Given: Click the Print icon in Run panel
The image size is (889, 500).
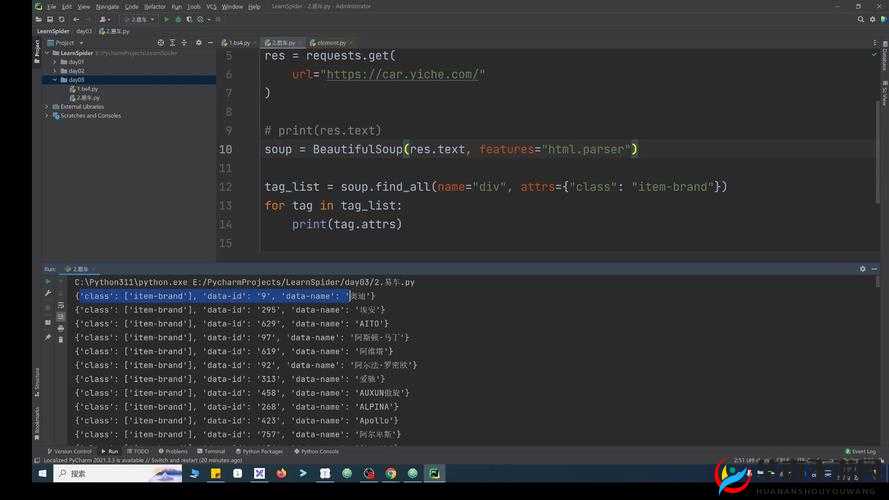Looking at the screenshot, I should [x=61, y=328].
